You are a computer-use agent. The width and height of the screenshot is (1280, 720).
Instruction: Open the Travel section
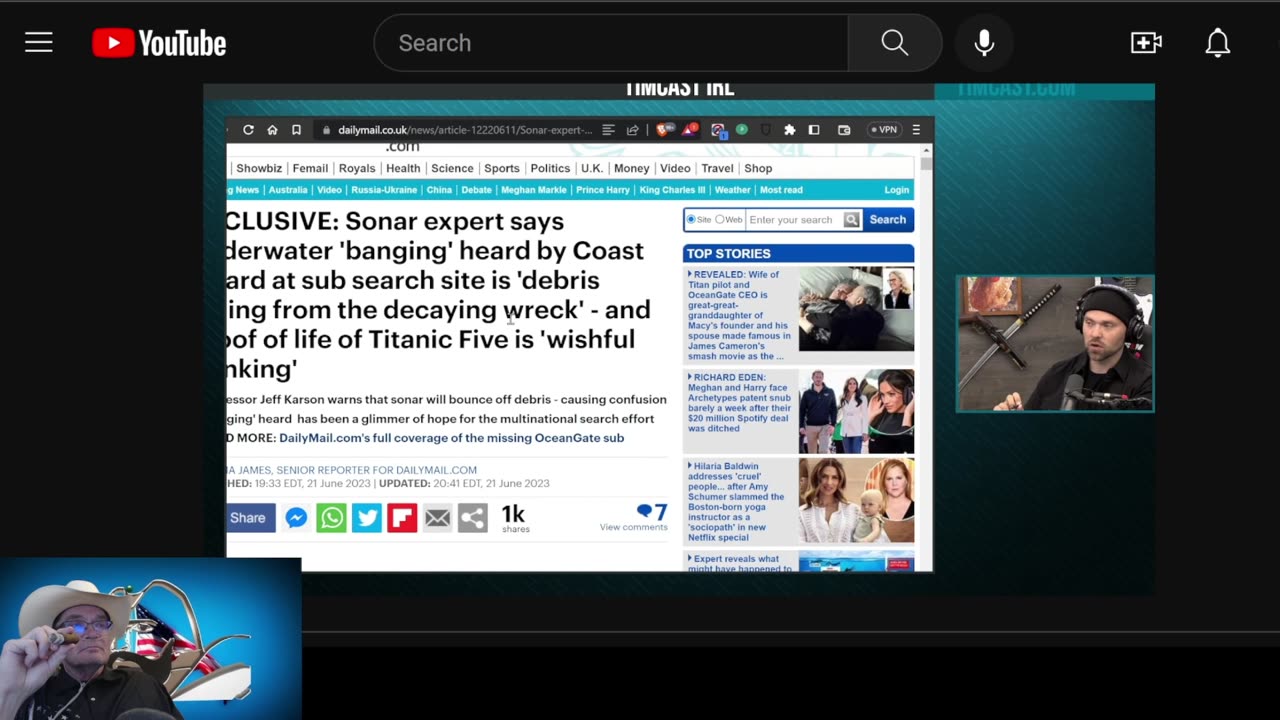(x=717, y=168)
